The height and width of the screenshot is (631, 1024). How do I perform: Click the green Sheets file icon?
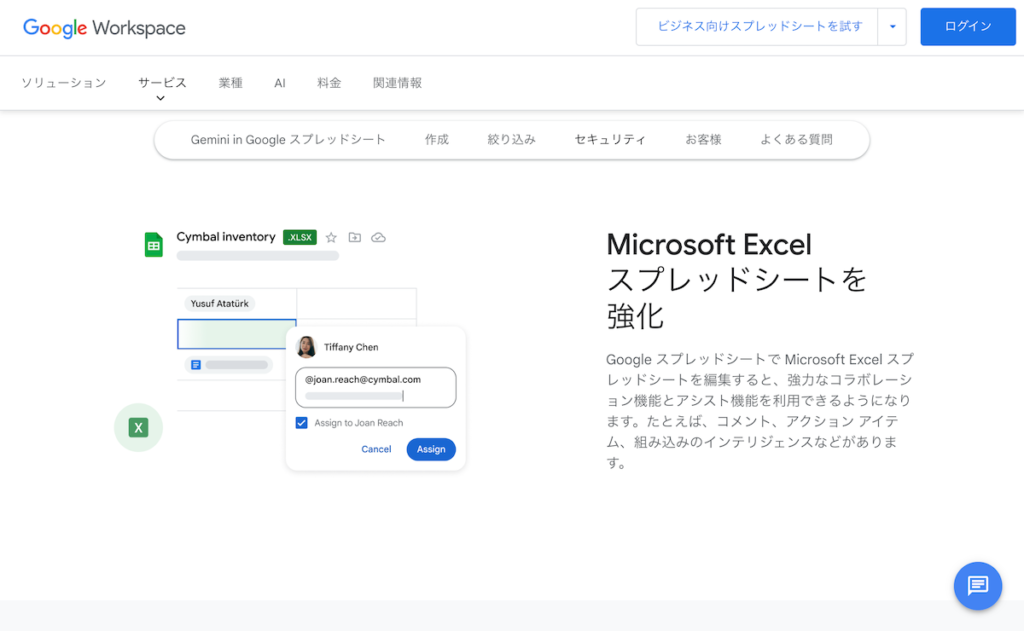(x=153, y=245)
